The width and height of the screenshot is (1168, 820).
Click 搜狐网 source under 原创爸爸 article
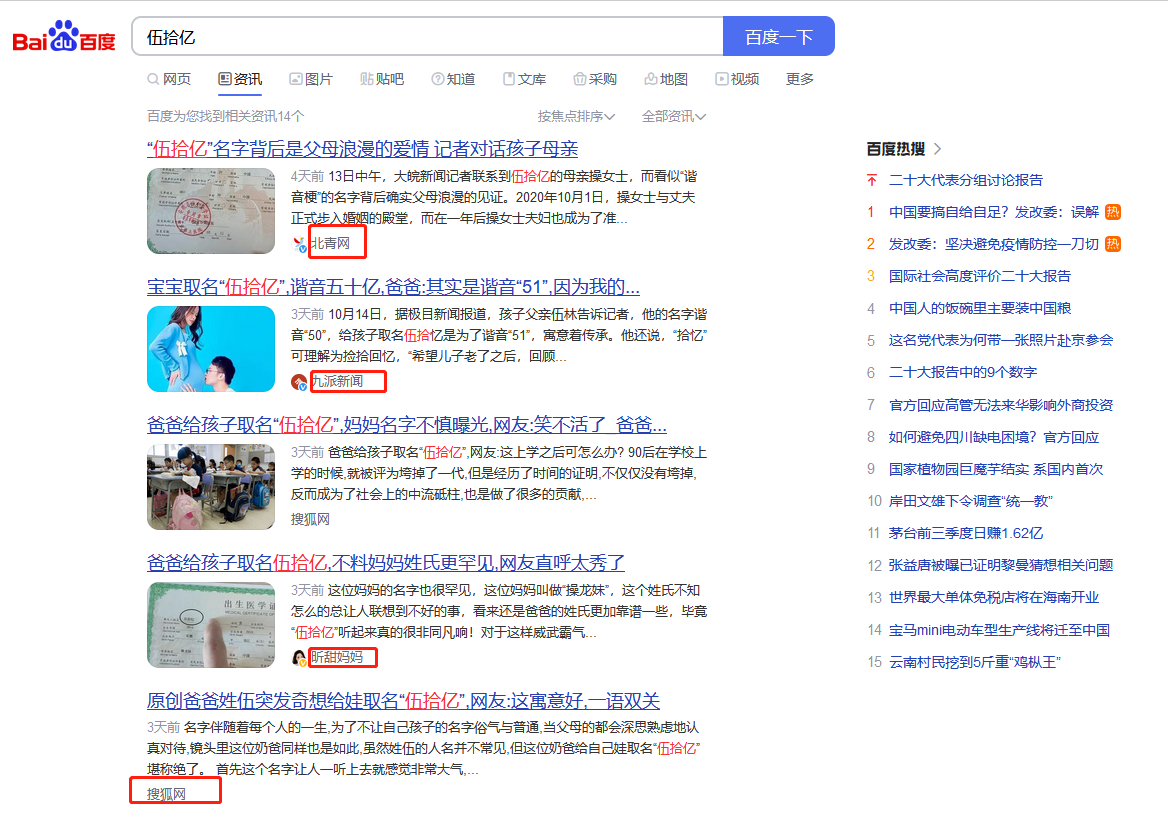166,794
